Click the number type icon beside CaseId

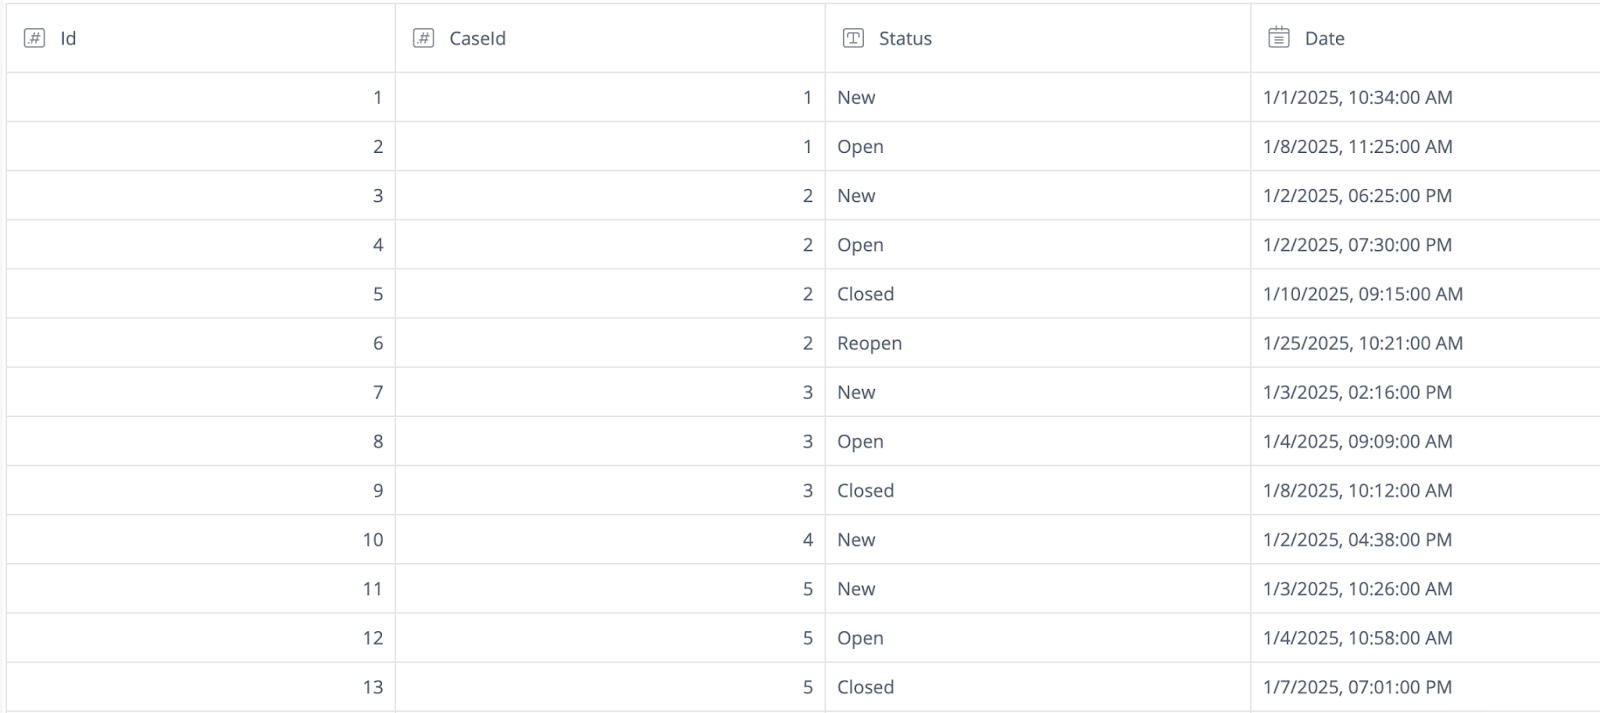pyautogui.click(x=423, y=38)
